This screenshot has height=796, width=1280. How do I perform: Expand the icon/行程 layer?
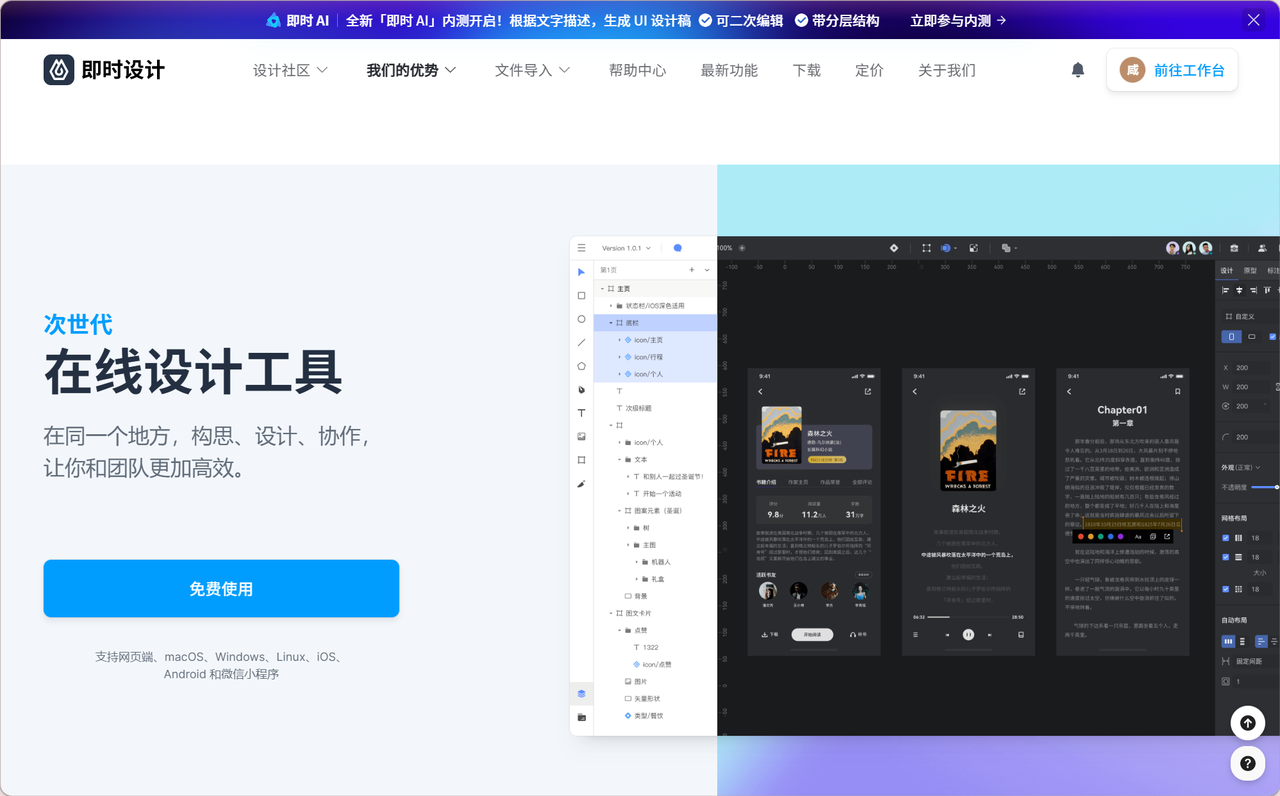click(619, 357)
